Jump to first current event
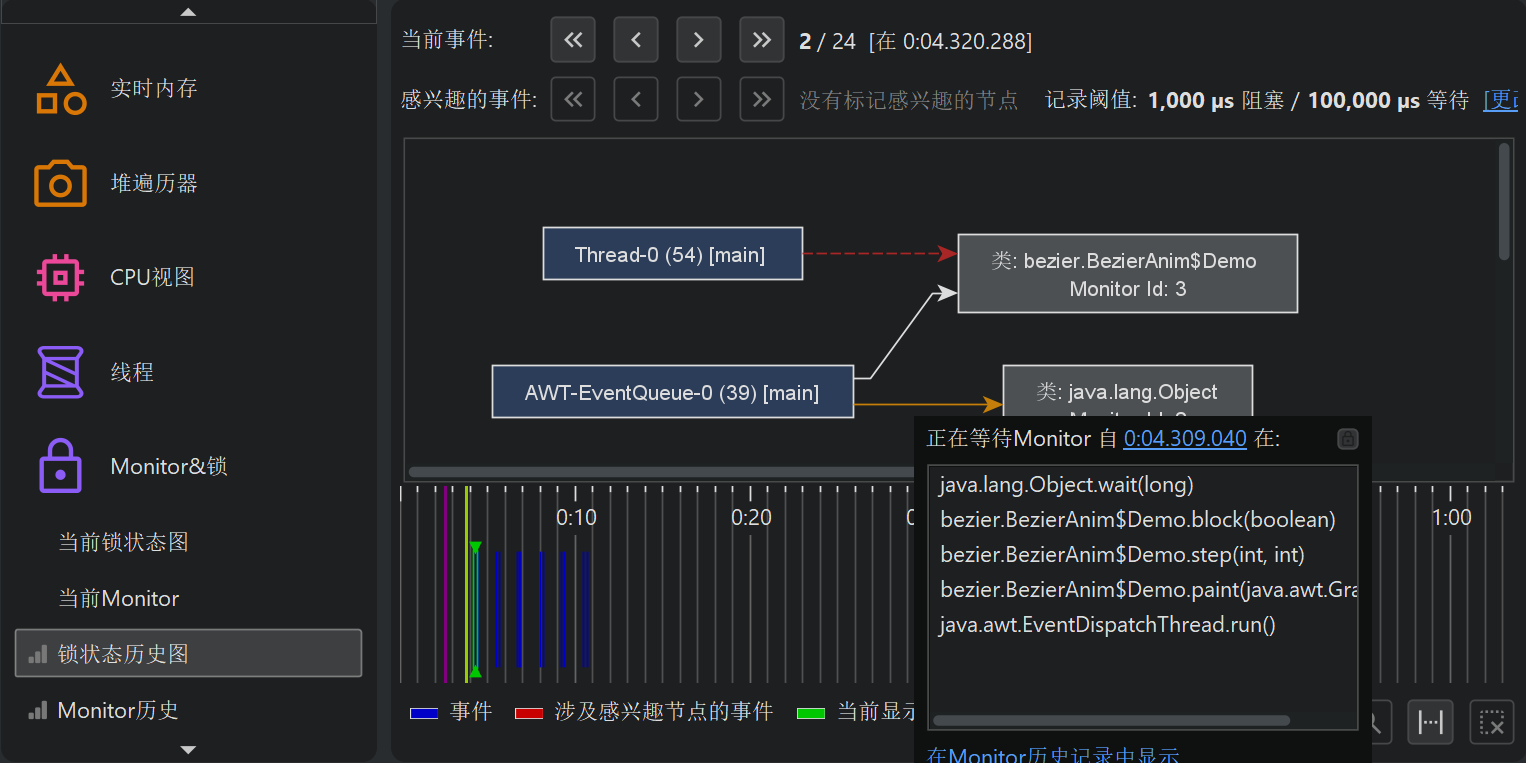Image resolution: width=1526 pixels, height=763 pixels. coord(573,40)
